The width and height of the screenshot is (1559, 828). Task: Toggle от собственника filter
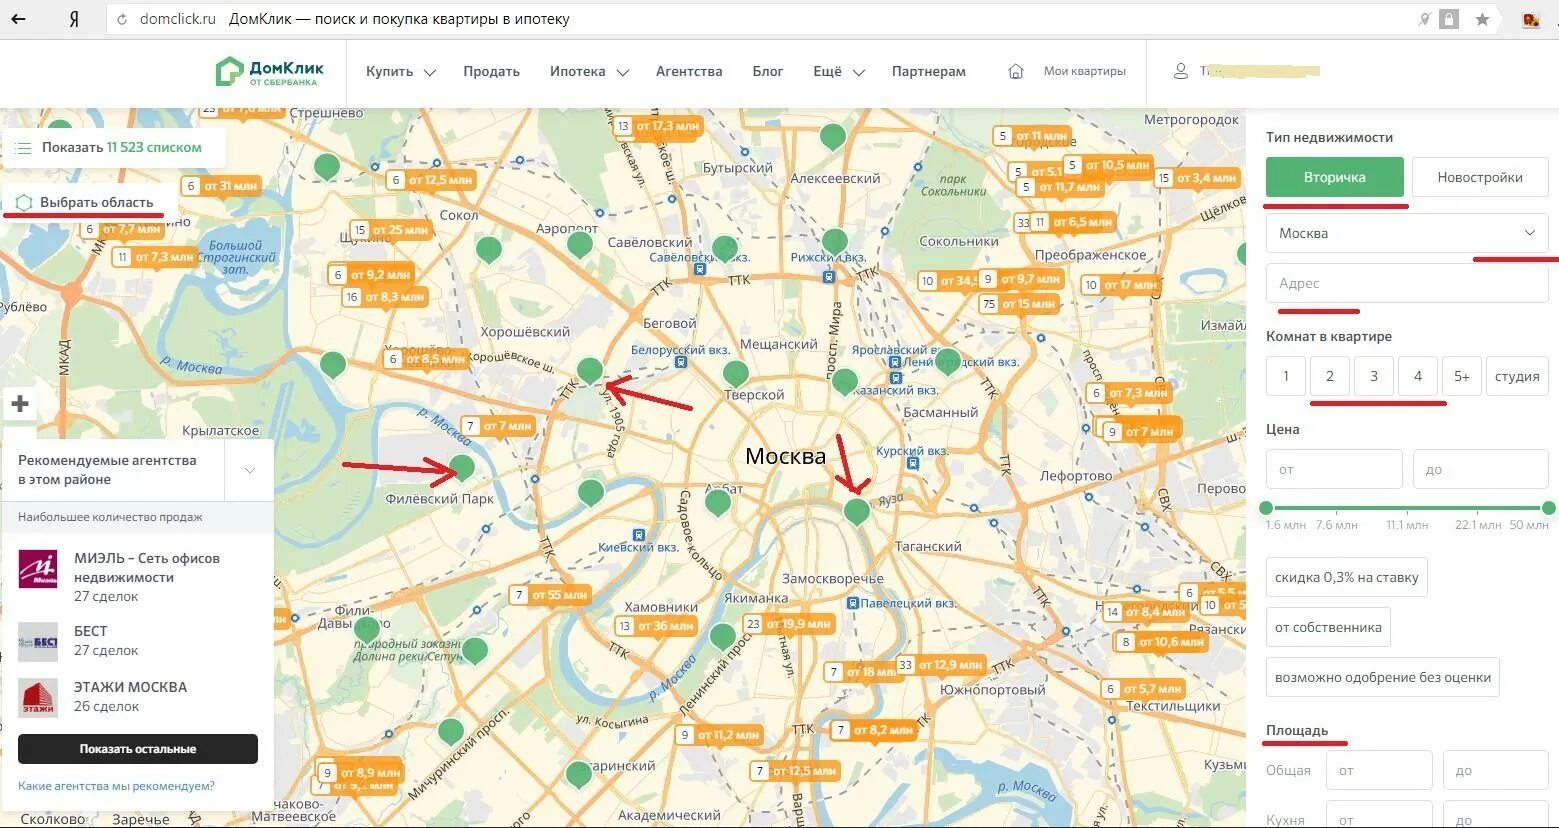click(x=1328, y=627)
